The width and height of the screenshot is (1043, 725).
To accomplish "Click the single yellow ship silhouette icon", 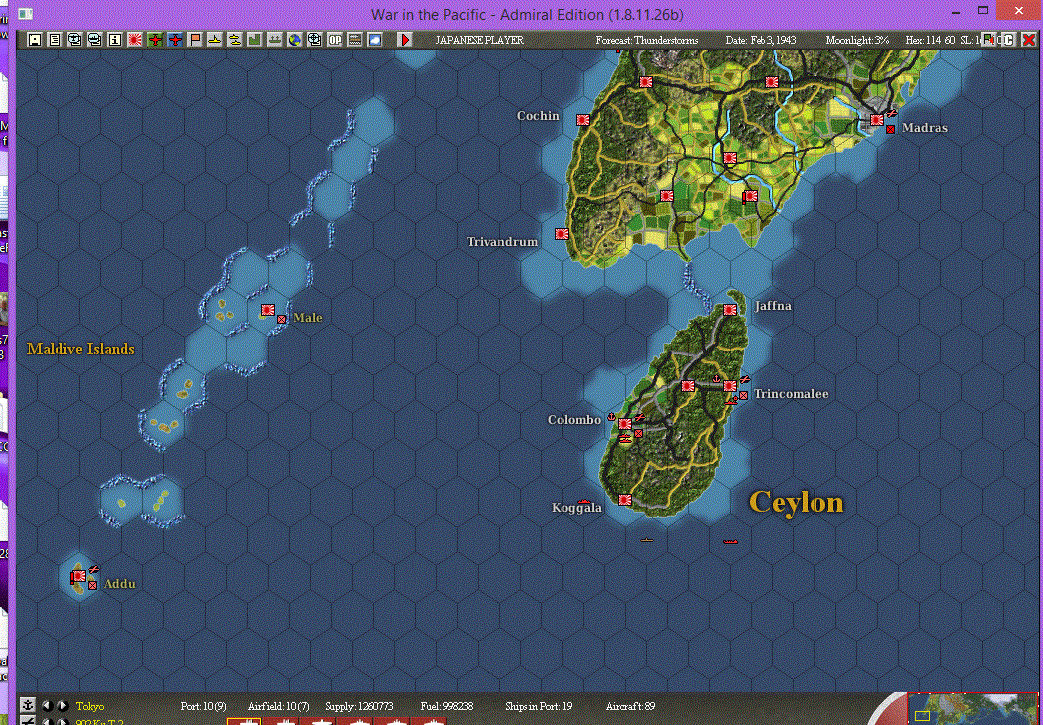I will click(214, 40).
